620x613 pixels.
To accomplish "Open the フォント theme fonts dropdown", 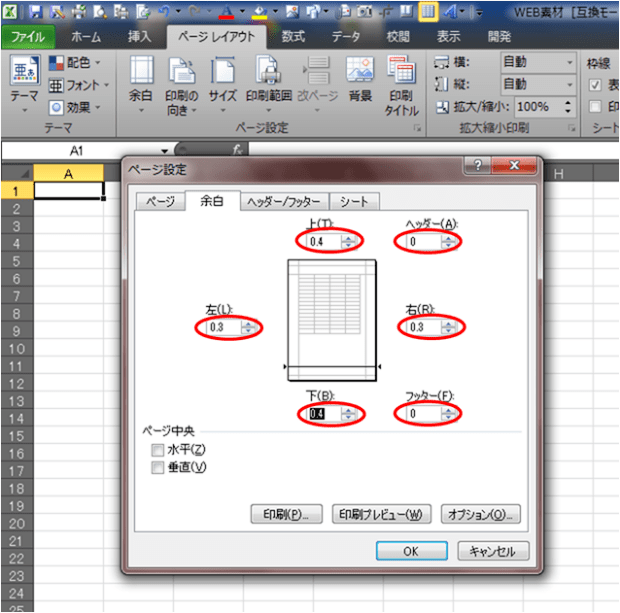I will click(x=79, y=85).
